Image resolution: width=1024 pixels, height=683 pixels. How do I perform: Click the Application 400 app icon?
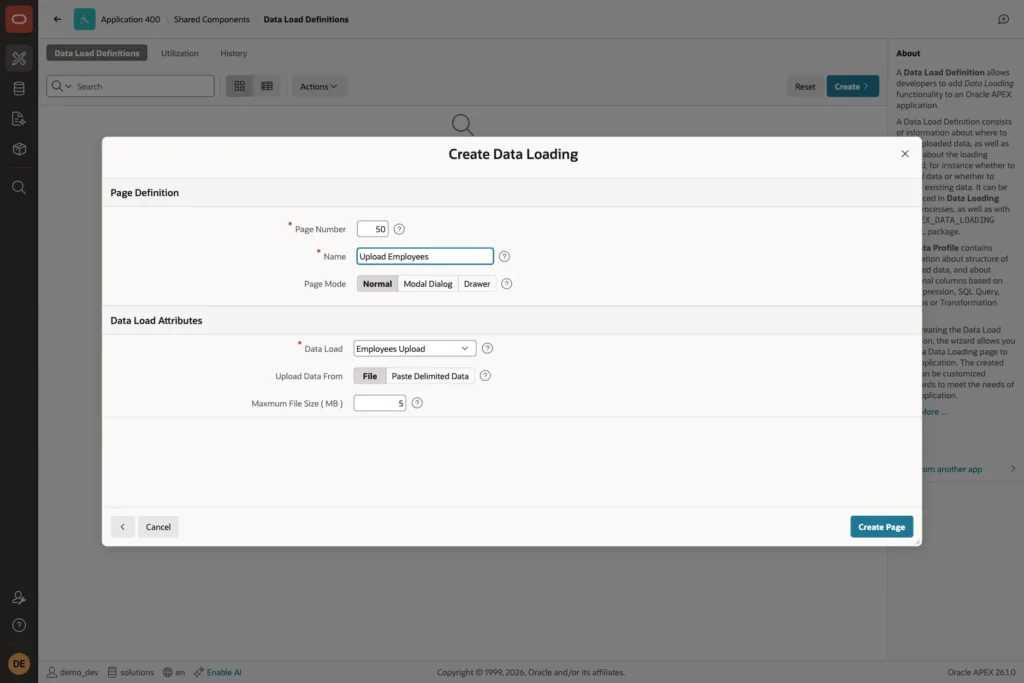[84, 19]
